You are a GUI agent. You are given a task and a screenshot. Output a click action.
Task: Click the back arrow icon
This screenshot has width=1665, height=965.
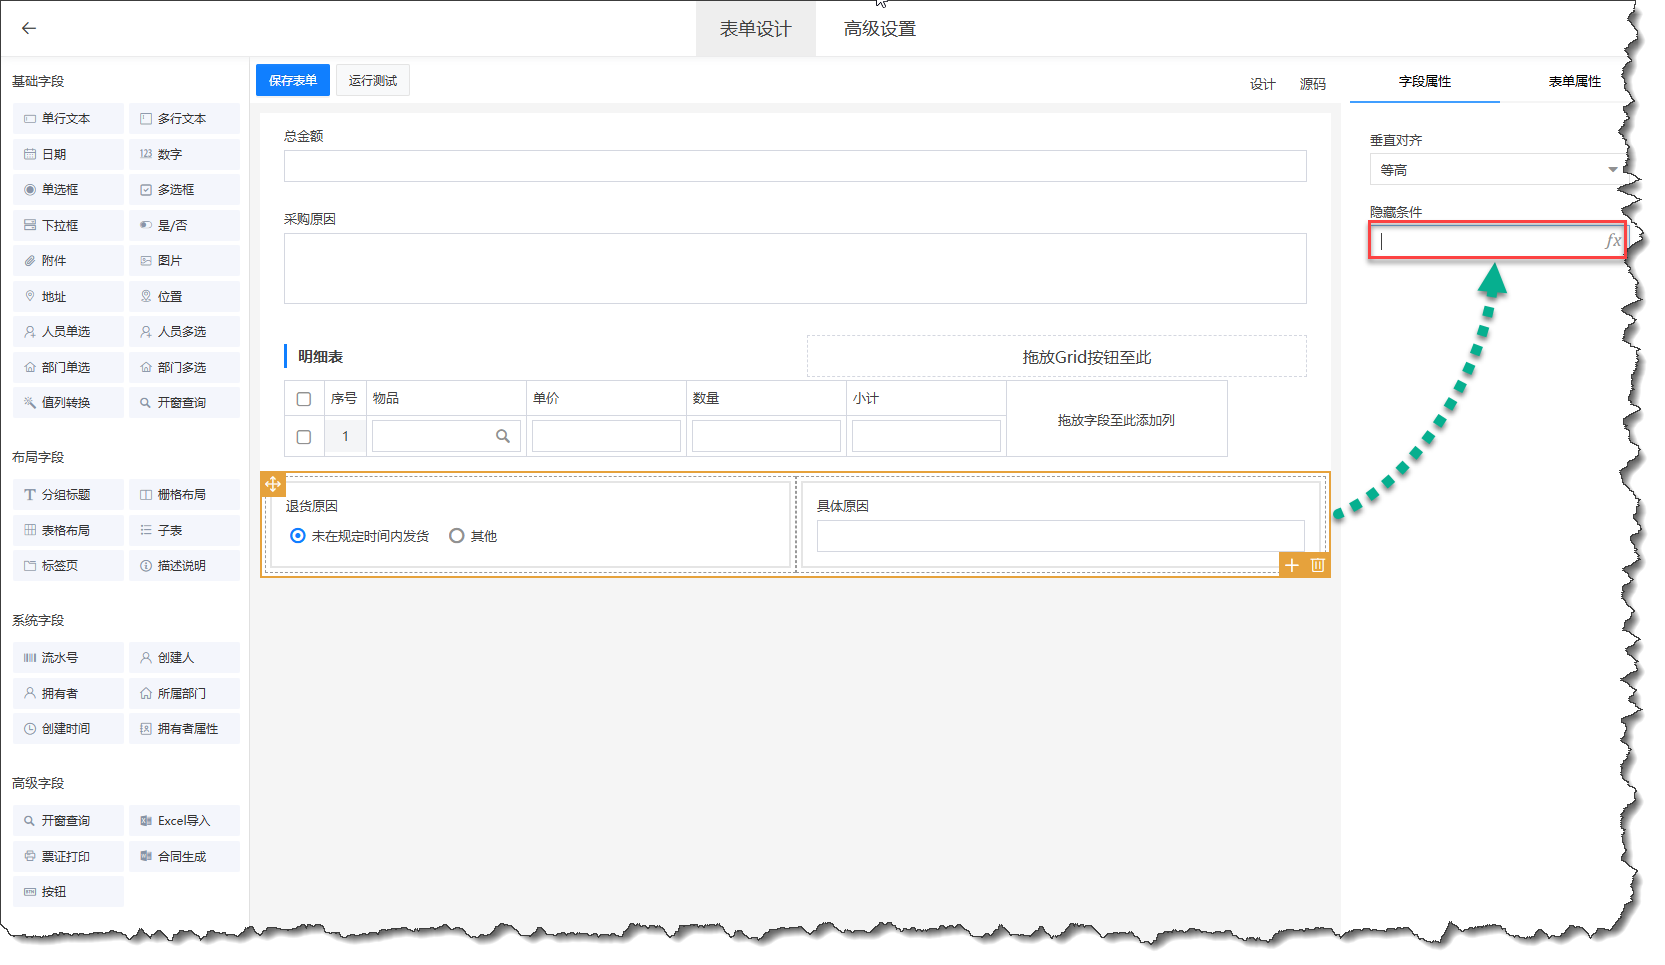[x=29, y=28]
